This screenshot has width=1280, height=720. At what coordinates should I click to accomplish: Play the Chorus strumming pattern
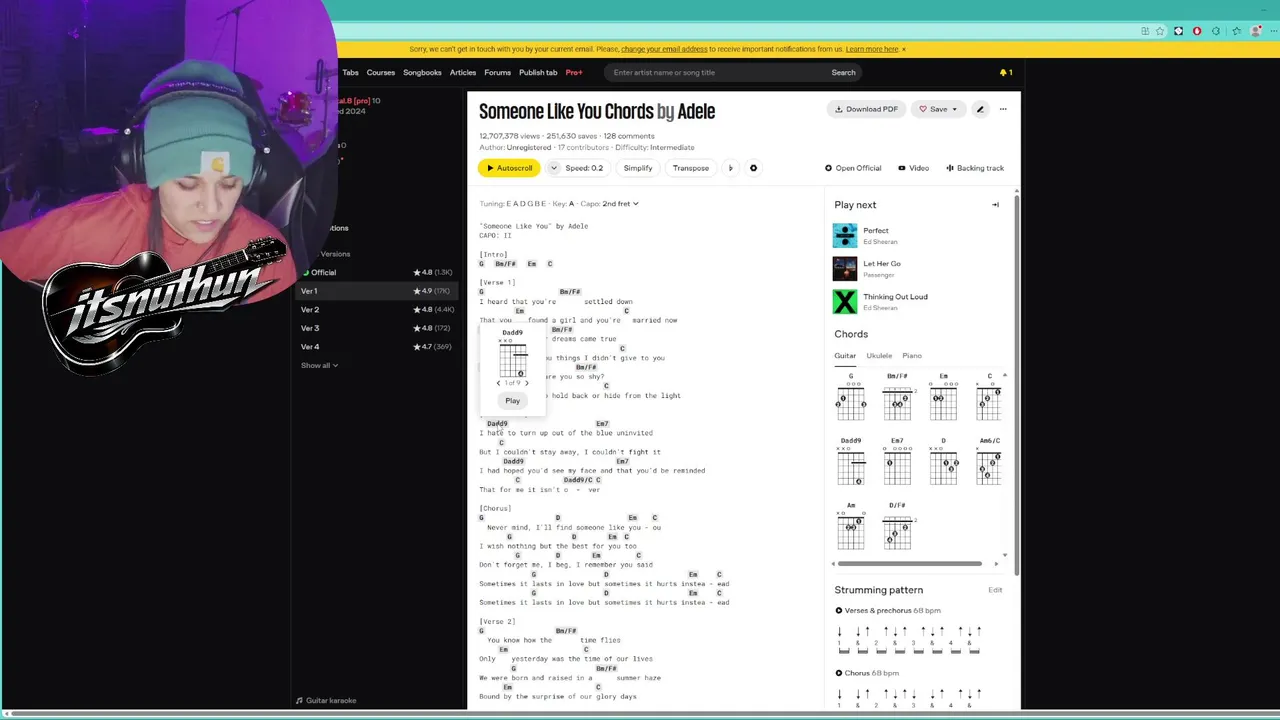click(839, 673)
